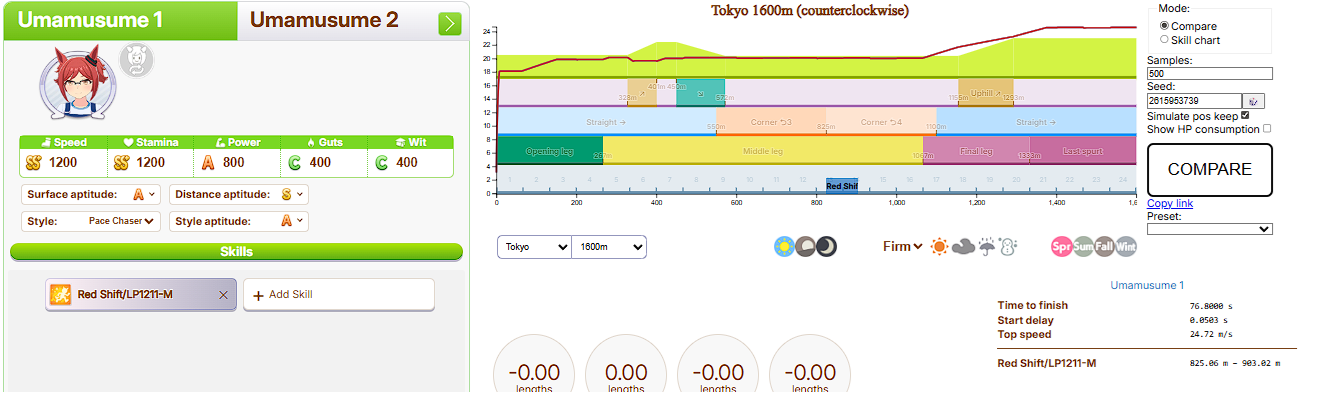The width and height of the screenshot is (1325, 402).
Task: Click the Opening leg chart segment
Action: coord(550,151)
